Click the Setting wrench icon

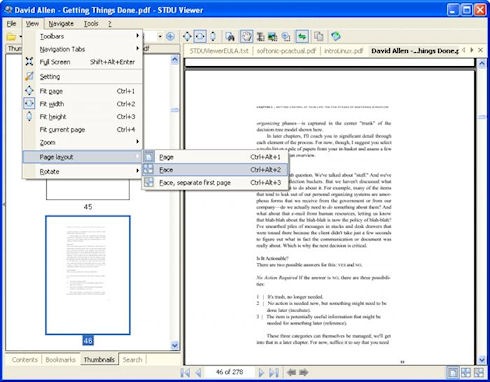29,76
